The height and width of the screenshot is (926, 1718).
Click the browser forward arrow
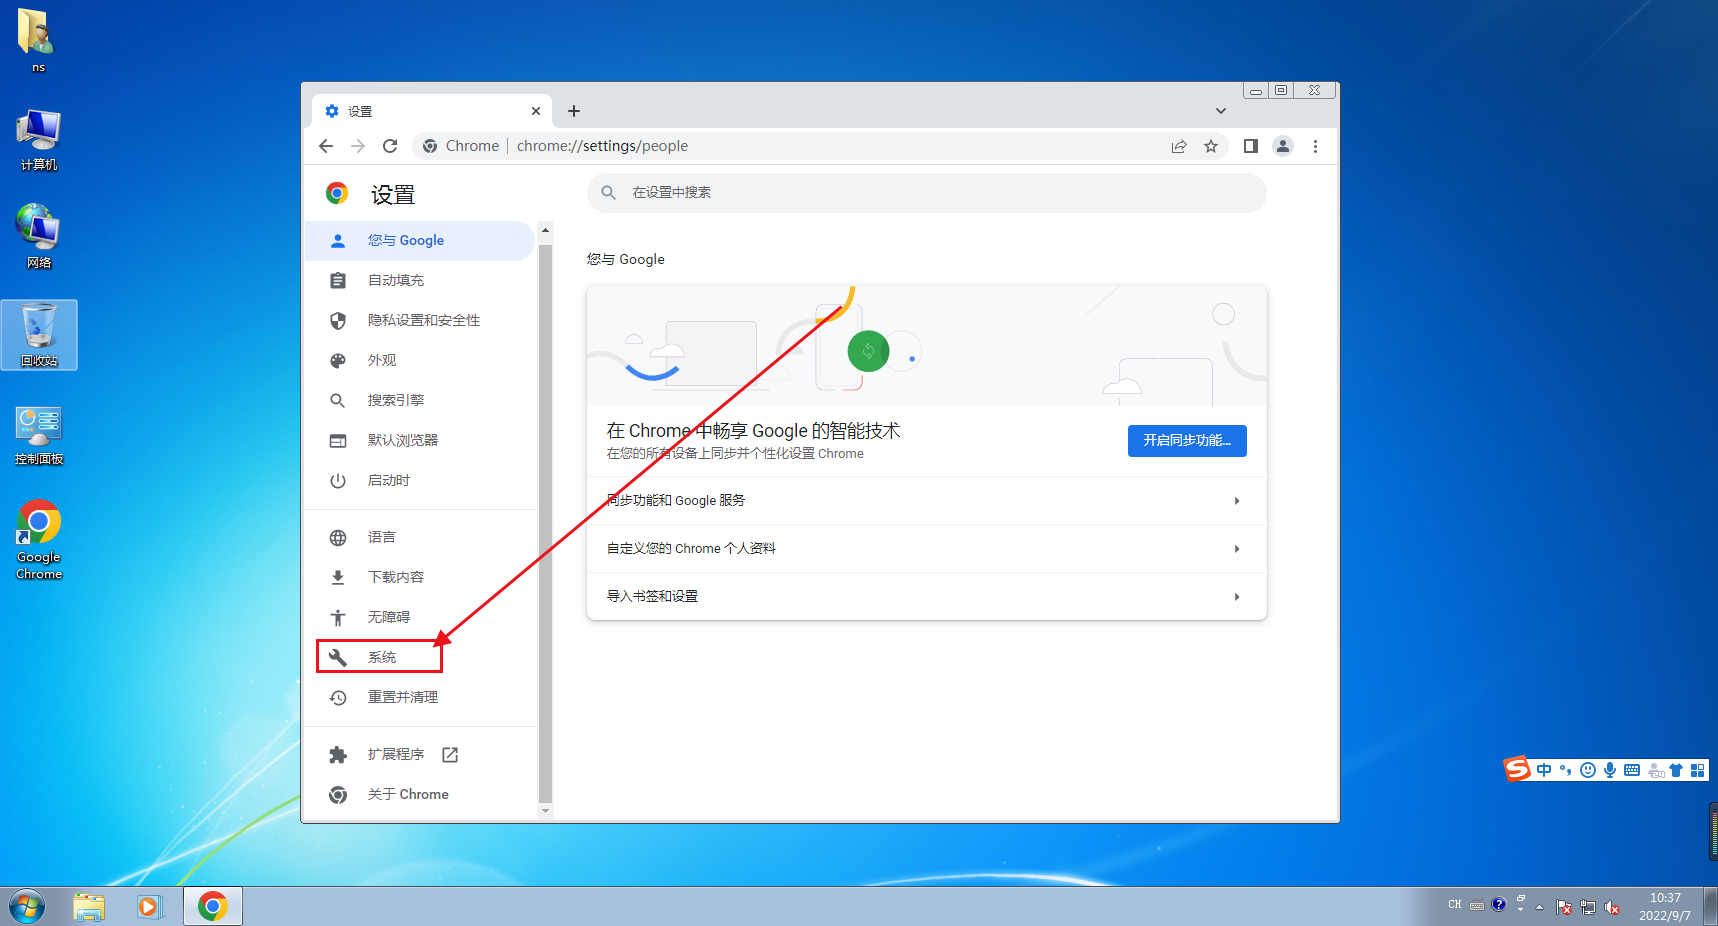click(x=358, y=146)
